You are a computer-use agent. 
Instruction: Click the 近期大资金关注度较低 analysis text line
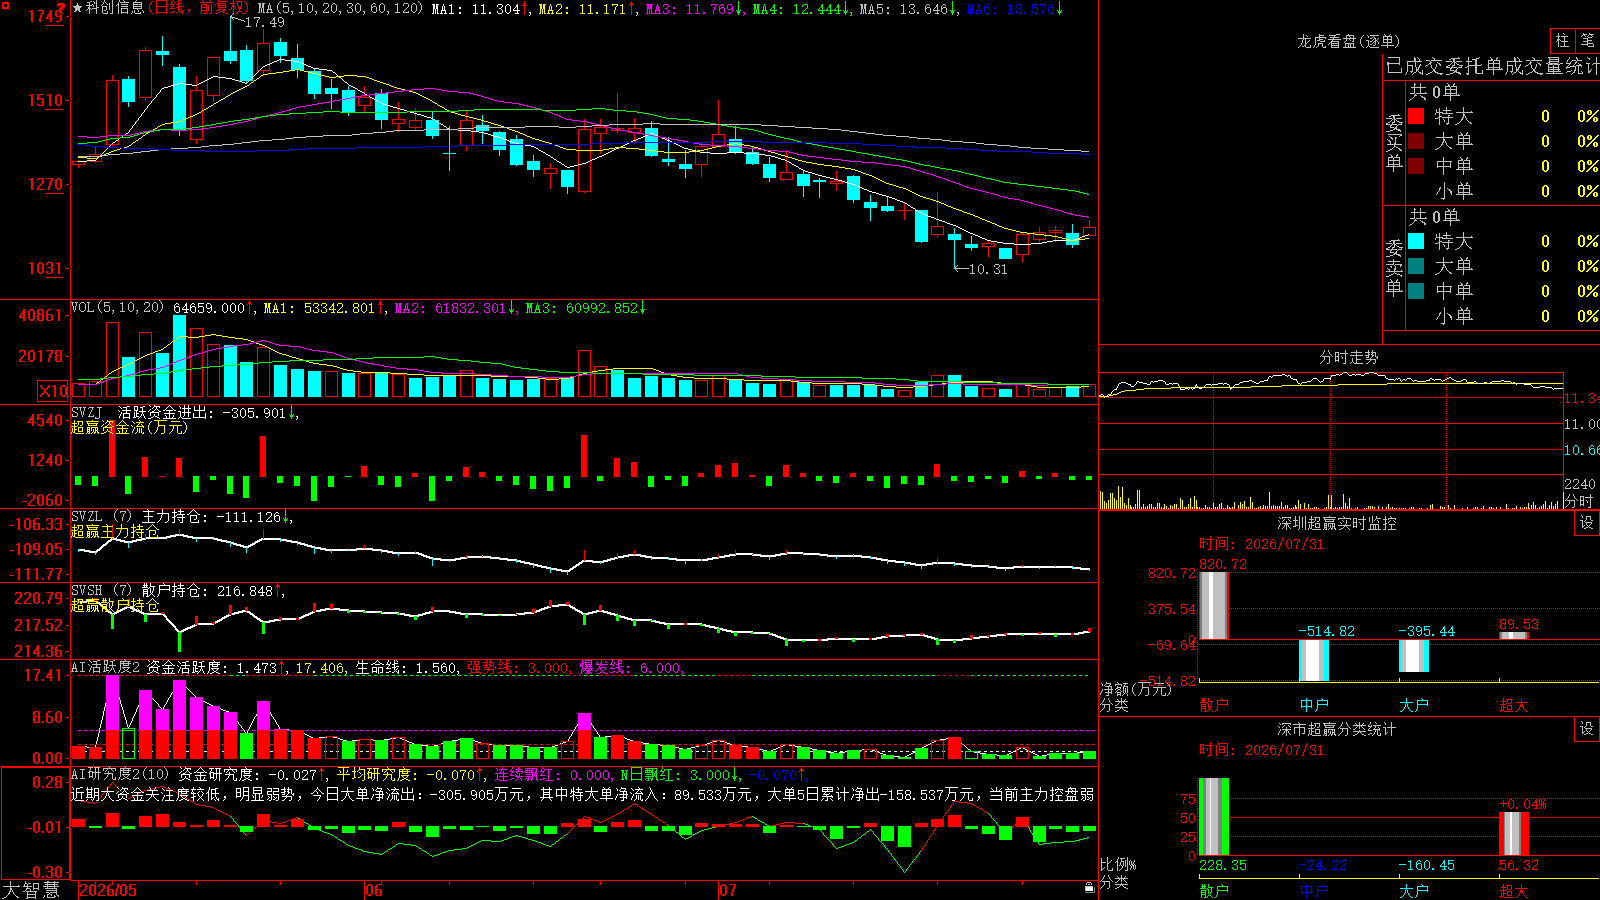582,794
